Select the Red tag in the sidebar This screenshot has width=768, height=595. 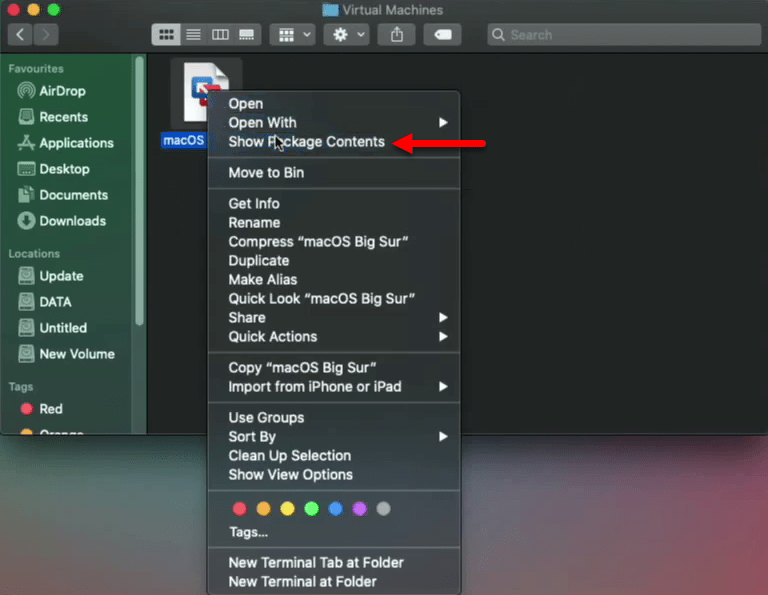click(x=41, y=409)
